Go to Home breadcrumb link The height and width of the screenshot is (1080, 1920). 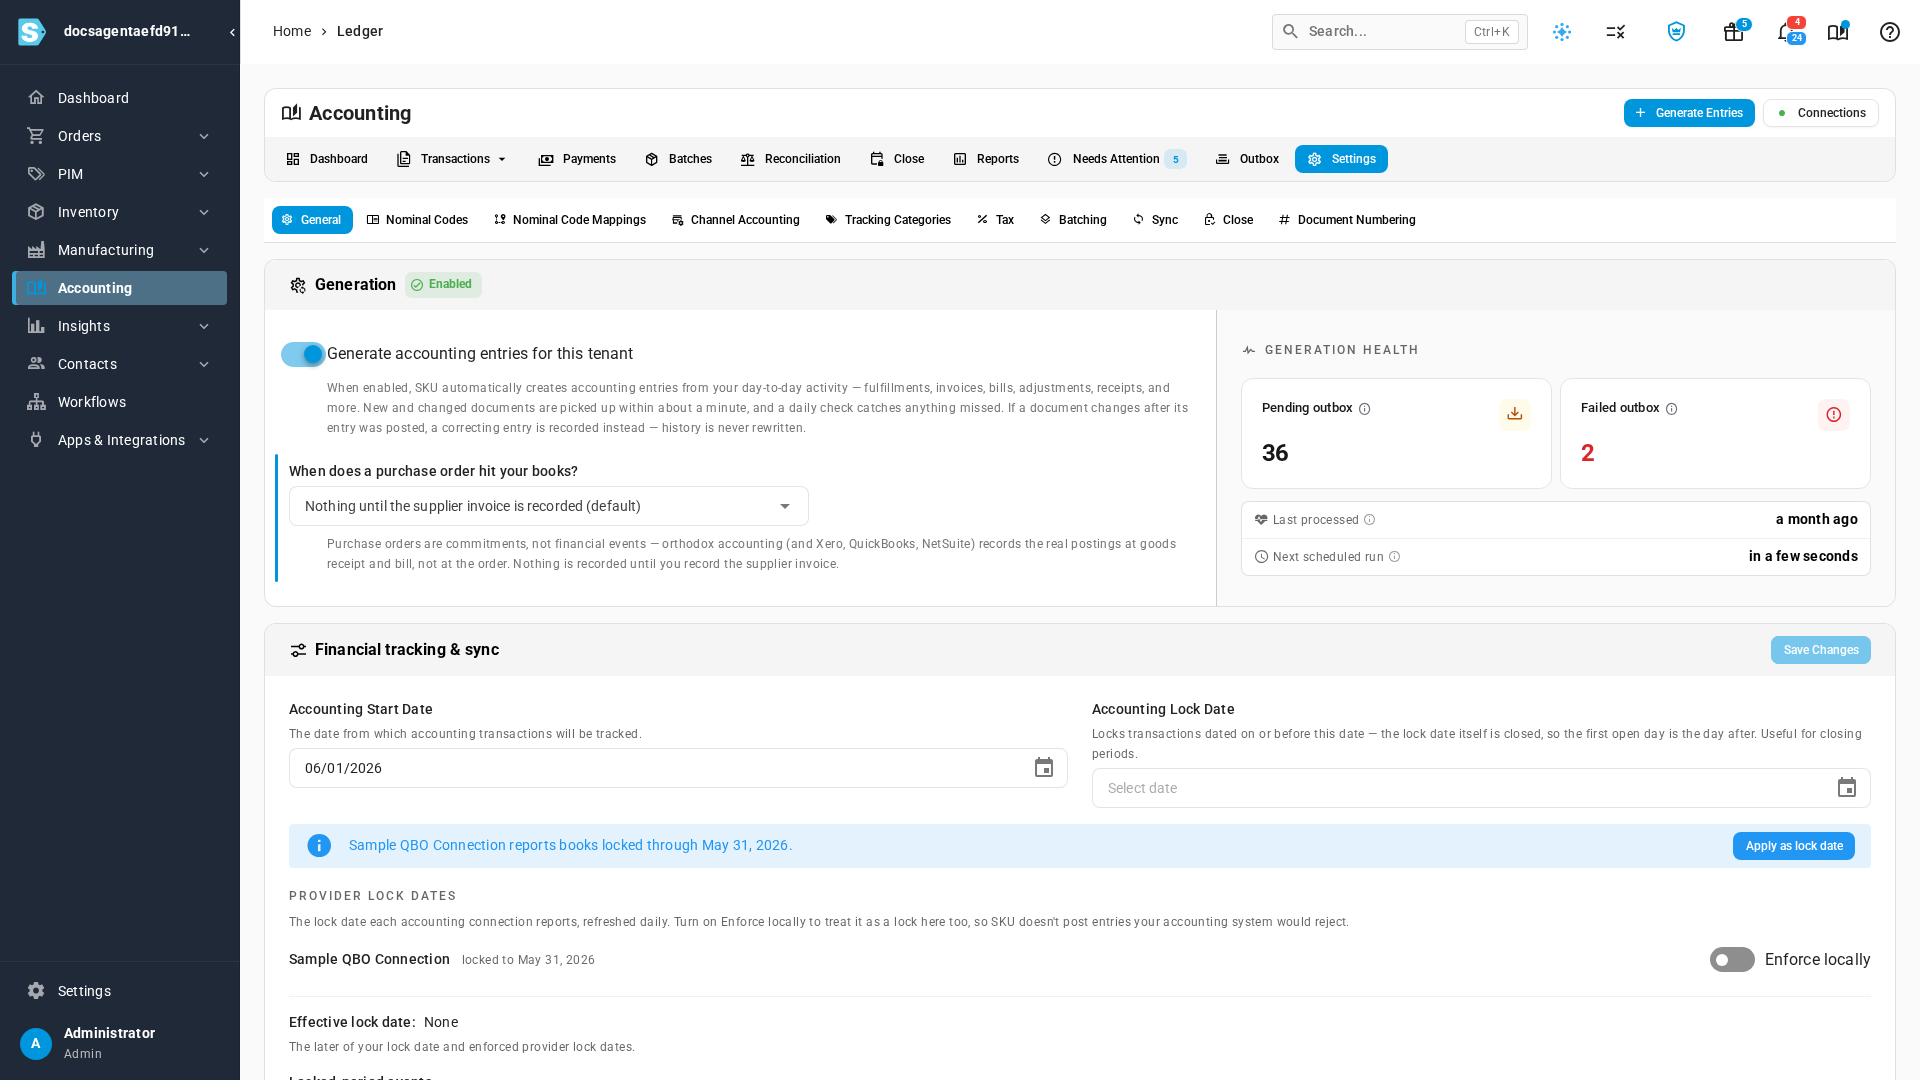click(x=292, y=31)
